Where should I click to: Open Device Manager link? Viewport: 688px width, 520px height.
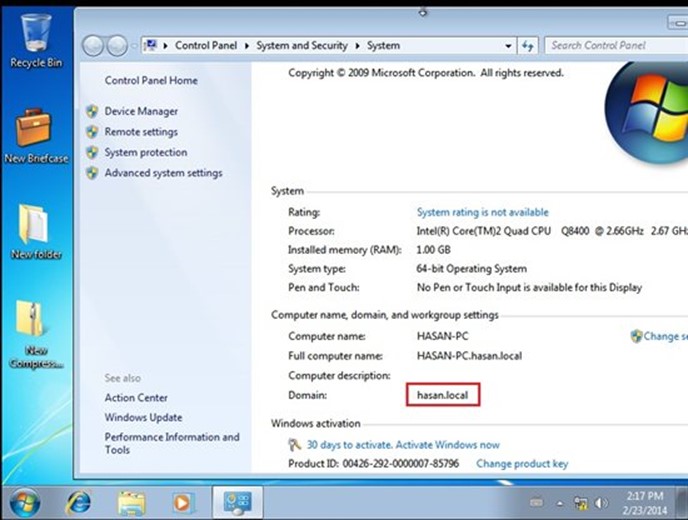(141, 111)
